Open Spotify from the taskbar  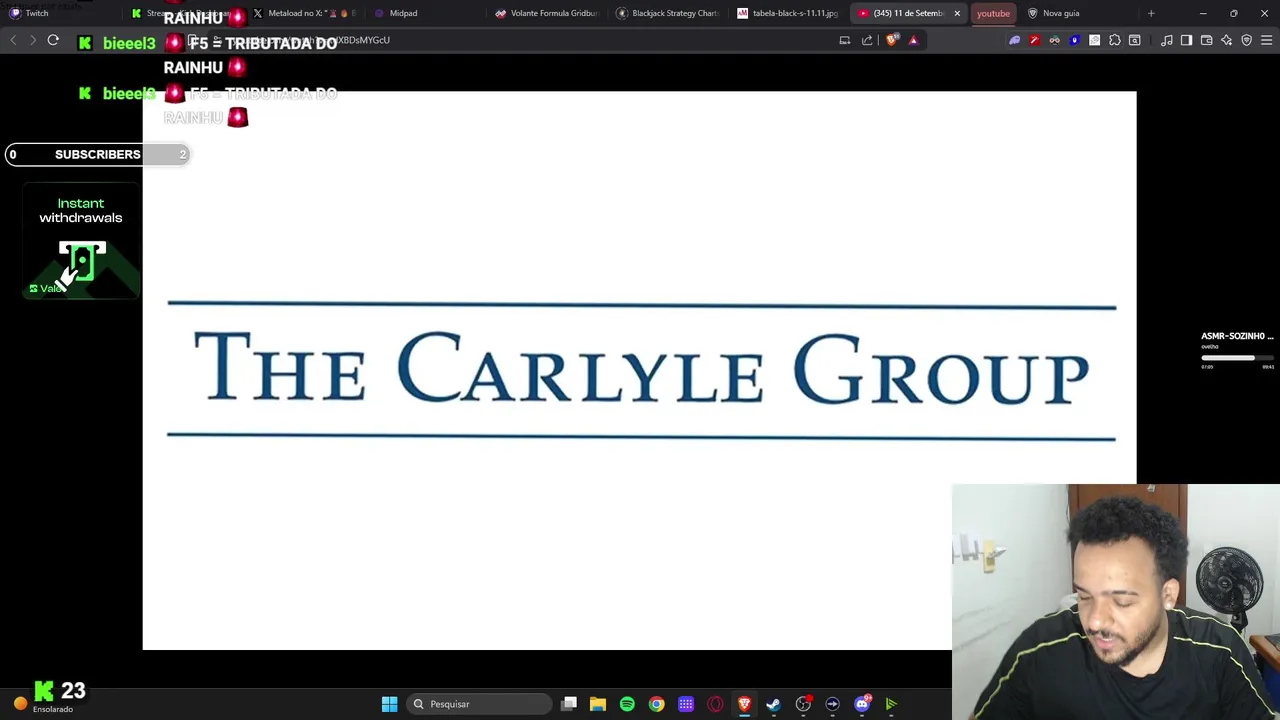tap(627, 704)
